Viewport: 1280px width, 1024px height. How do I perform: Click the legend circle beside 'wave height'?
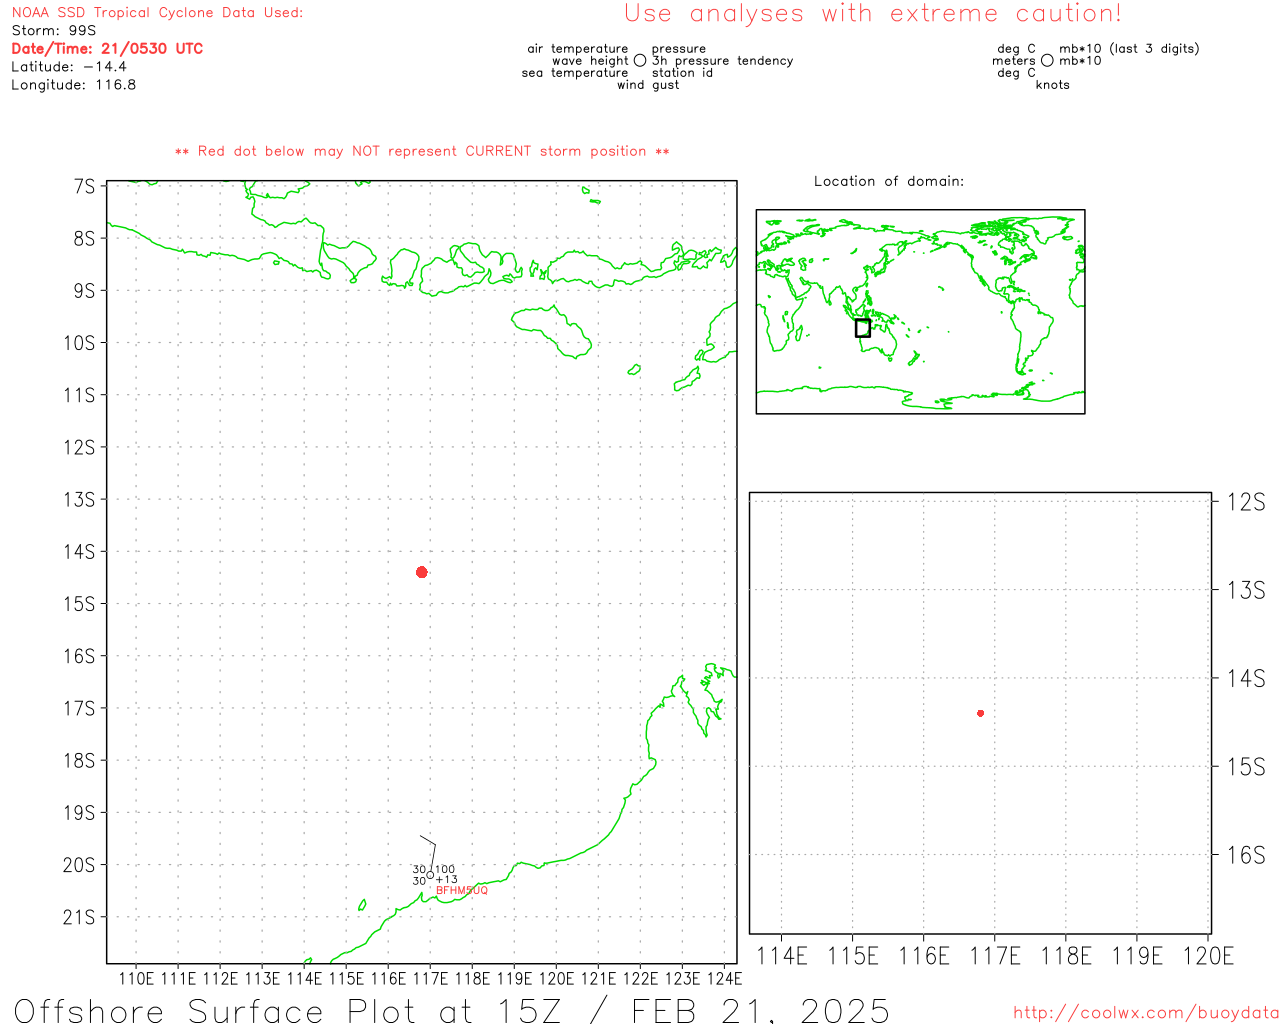point(640,60)
